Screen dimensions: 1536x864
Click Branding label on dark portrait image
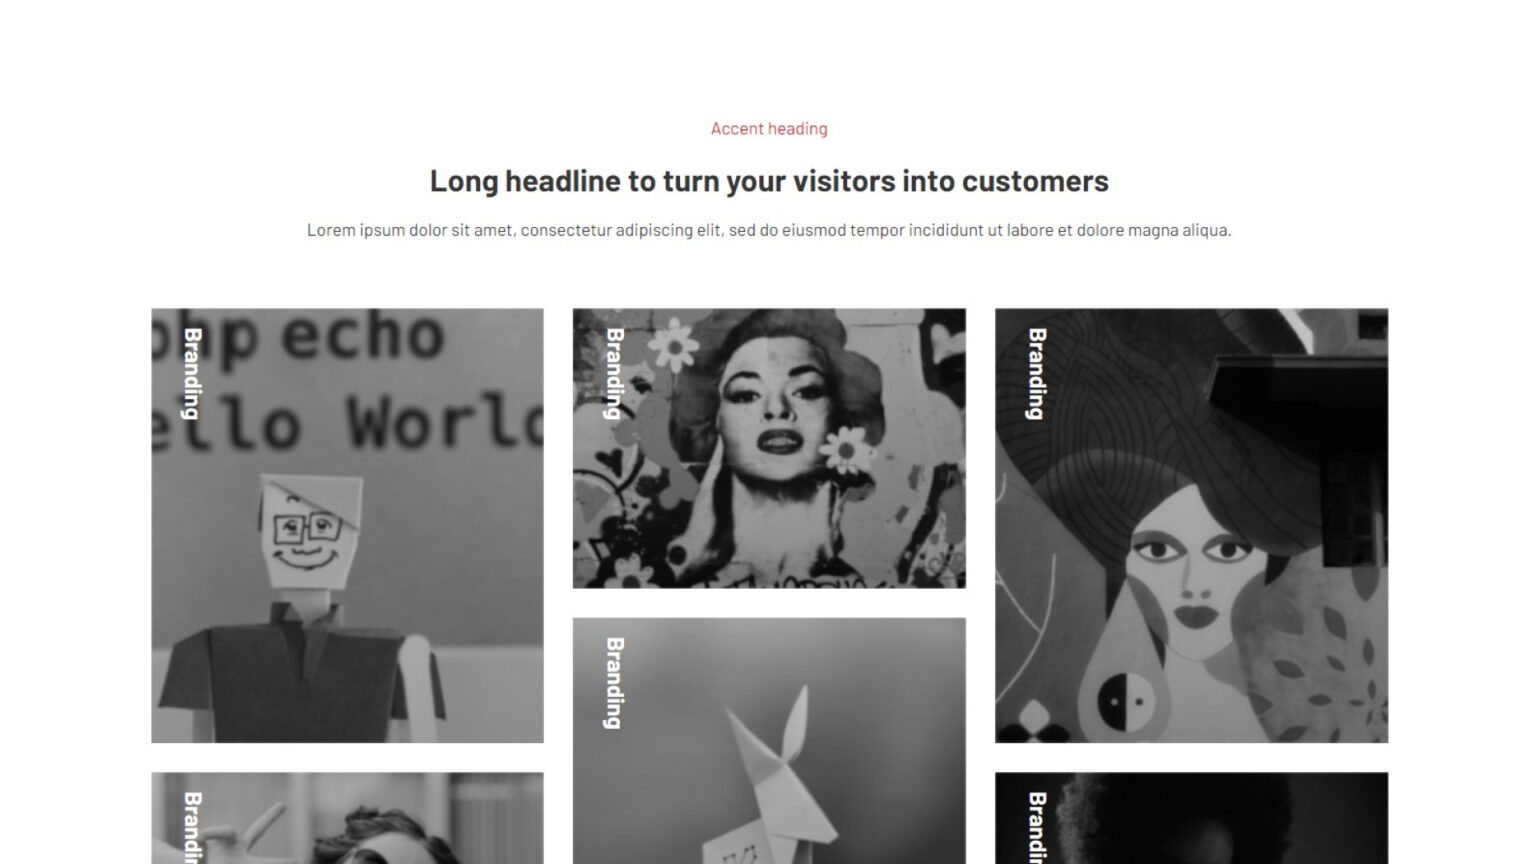pyautogui.click(x=1037, y=827)
